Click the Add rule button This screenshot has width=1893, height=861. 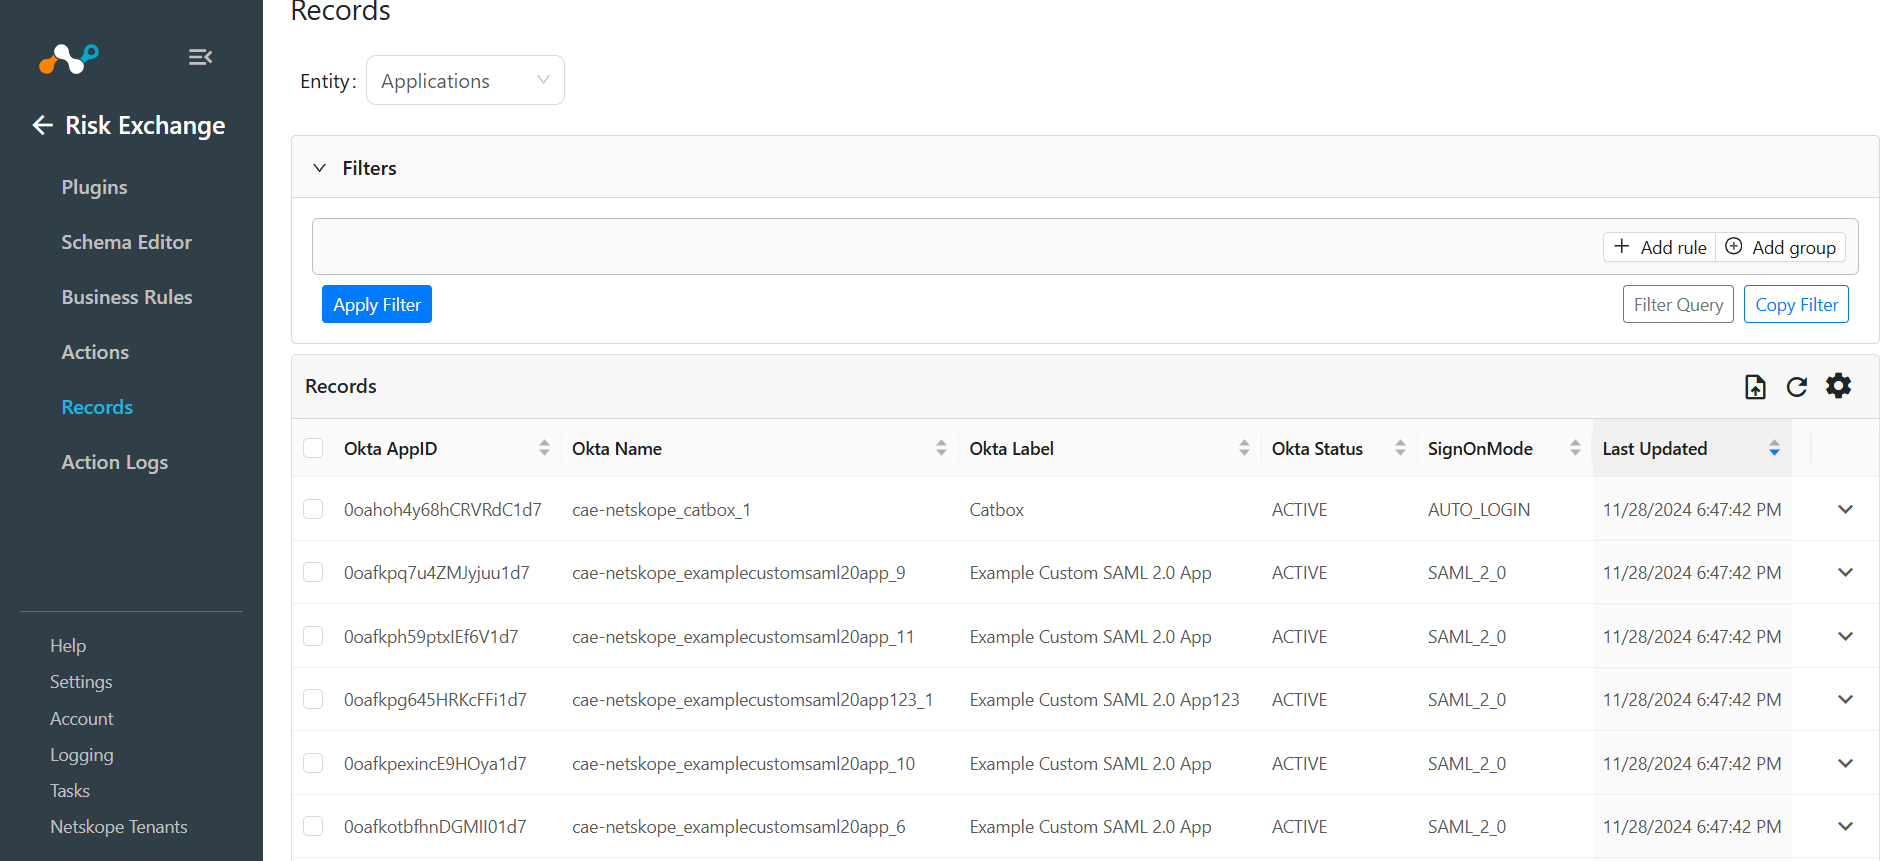(1660, 247)
